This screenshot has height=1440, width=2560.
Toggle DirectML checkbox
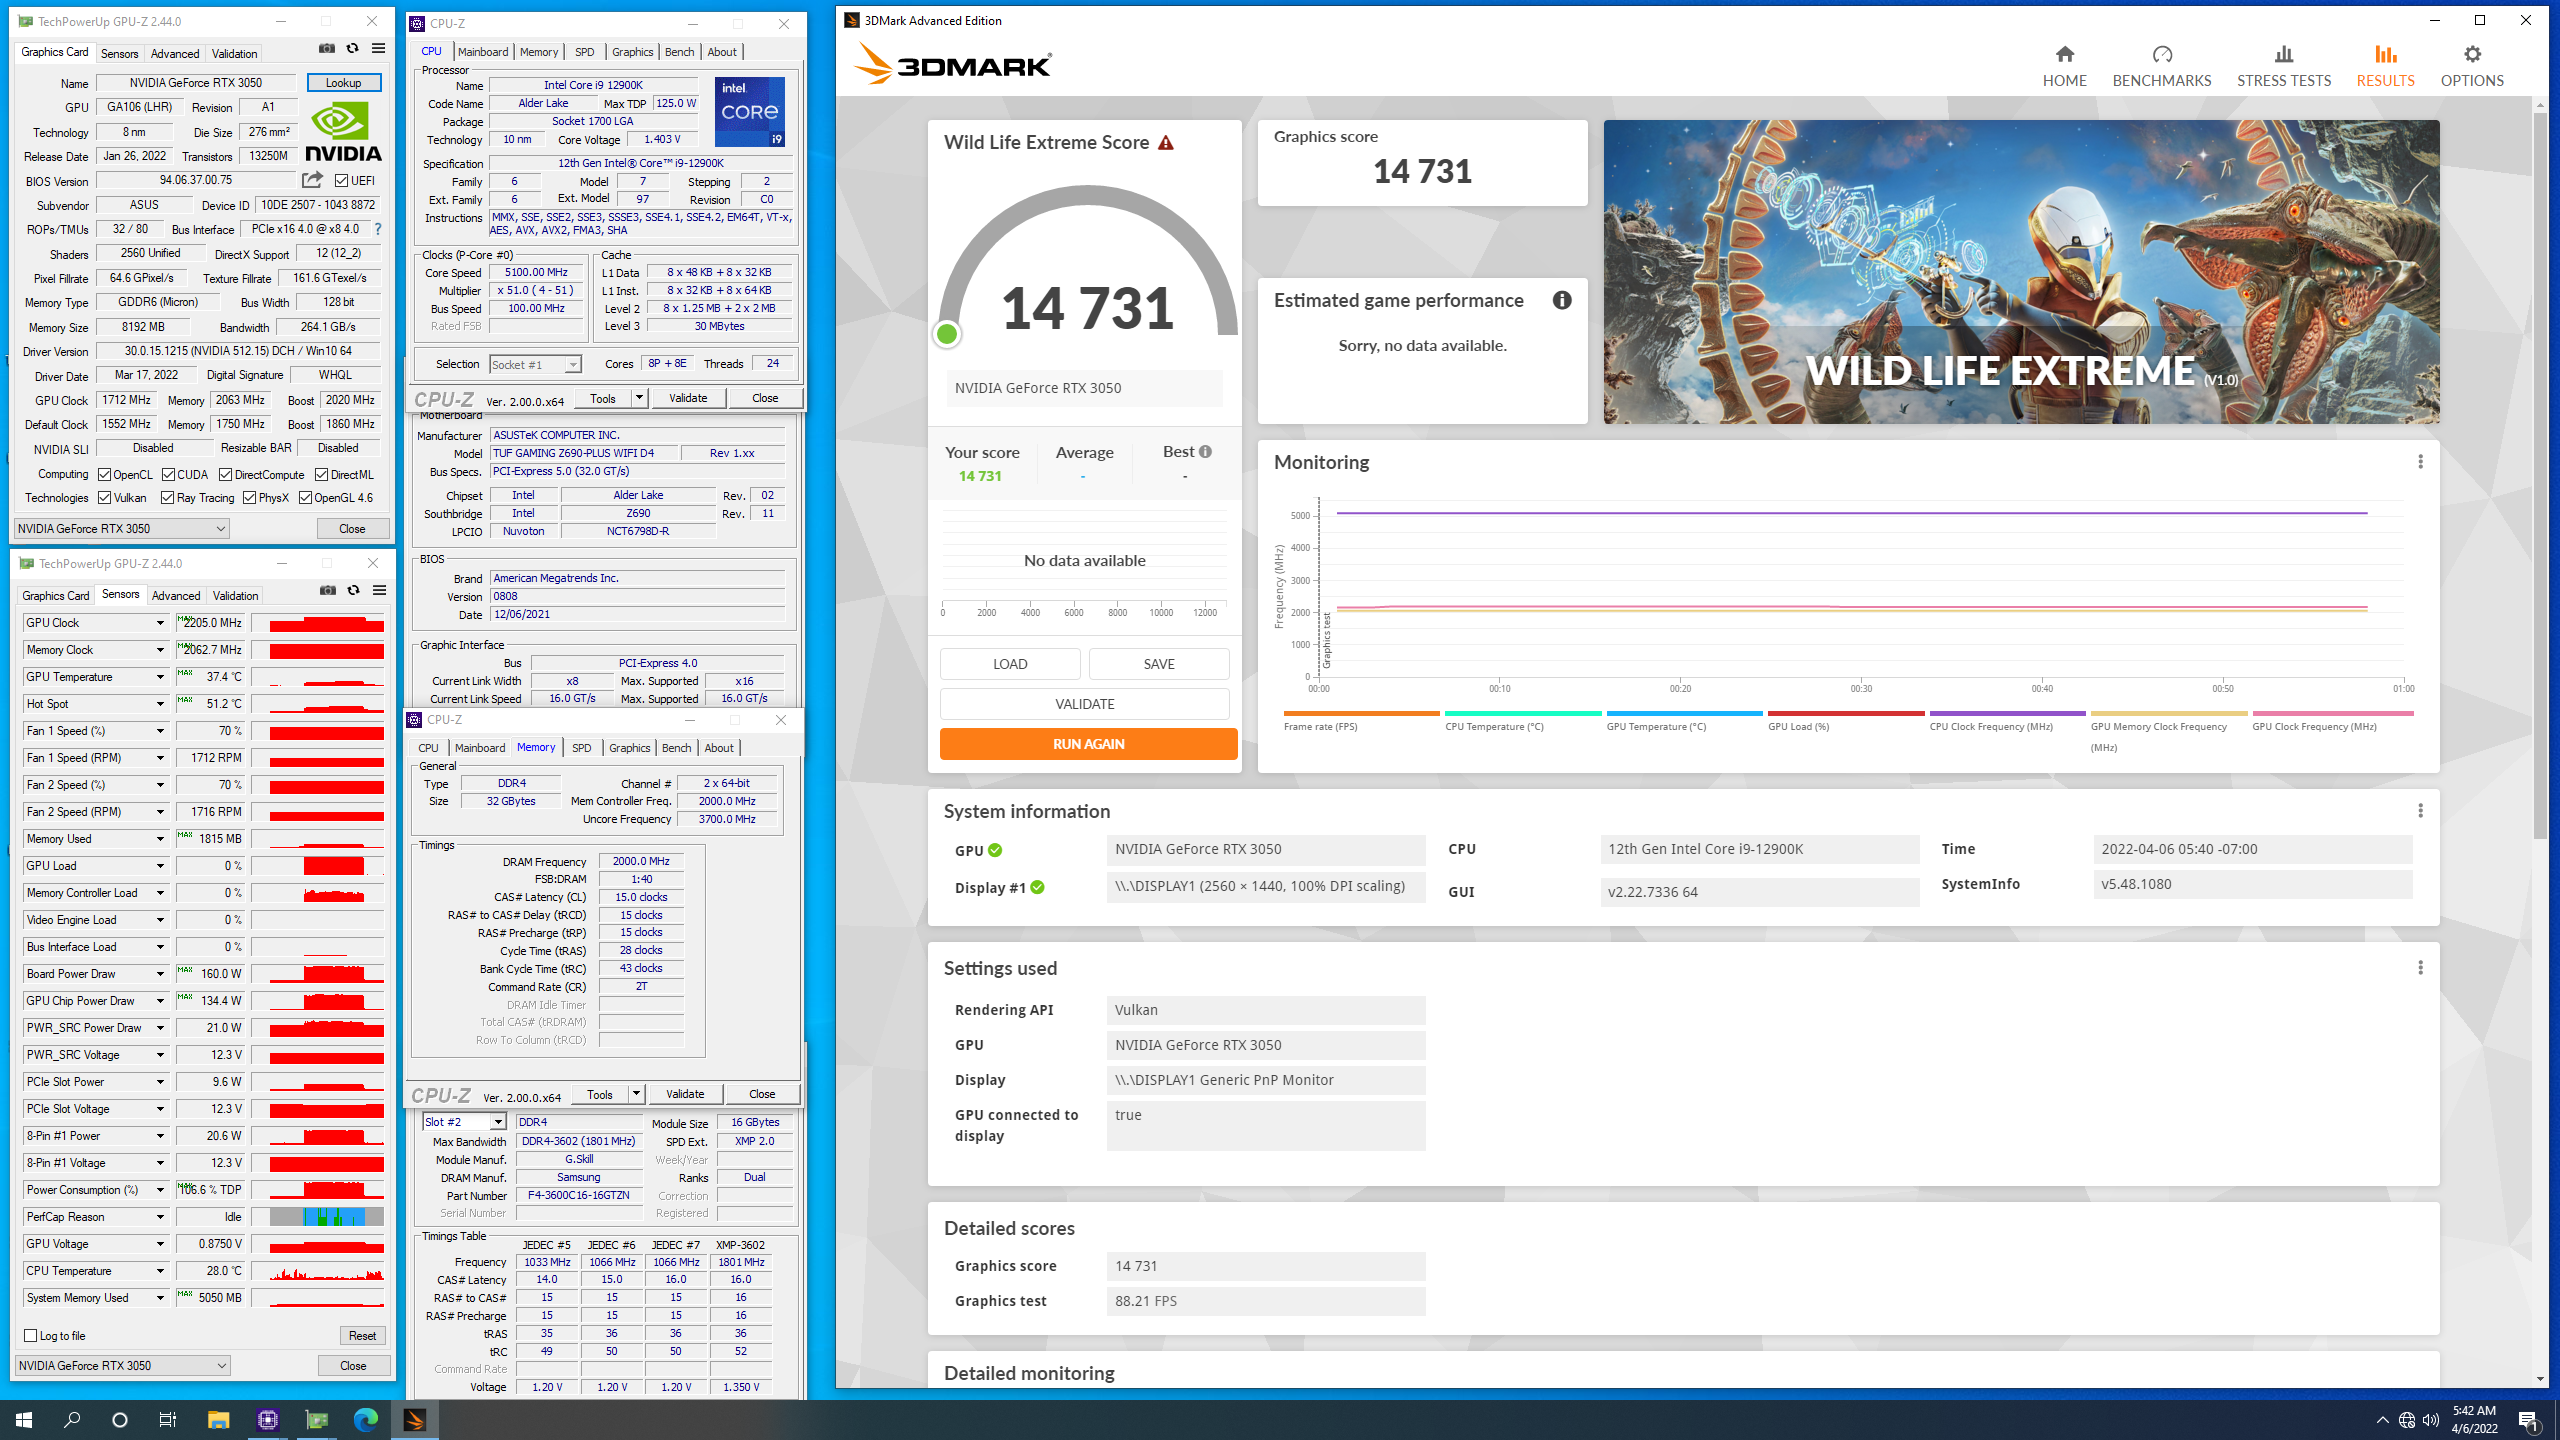coord(321,474)
